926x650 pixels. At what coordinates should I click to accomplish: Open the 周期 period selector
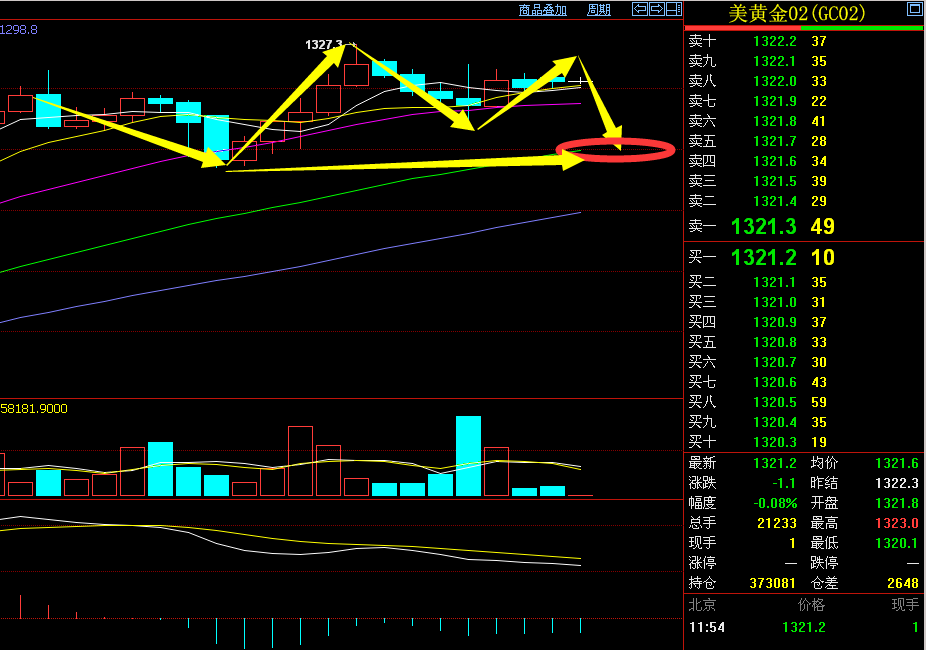tap(599, 10)
